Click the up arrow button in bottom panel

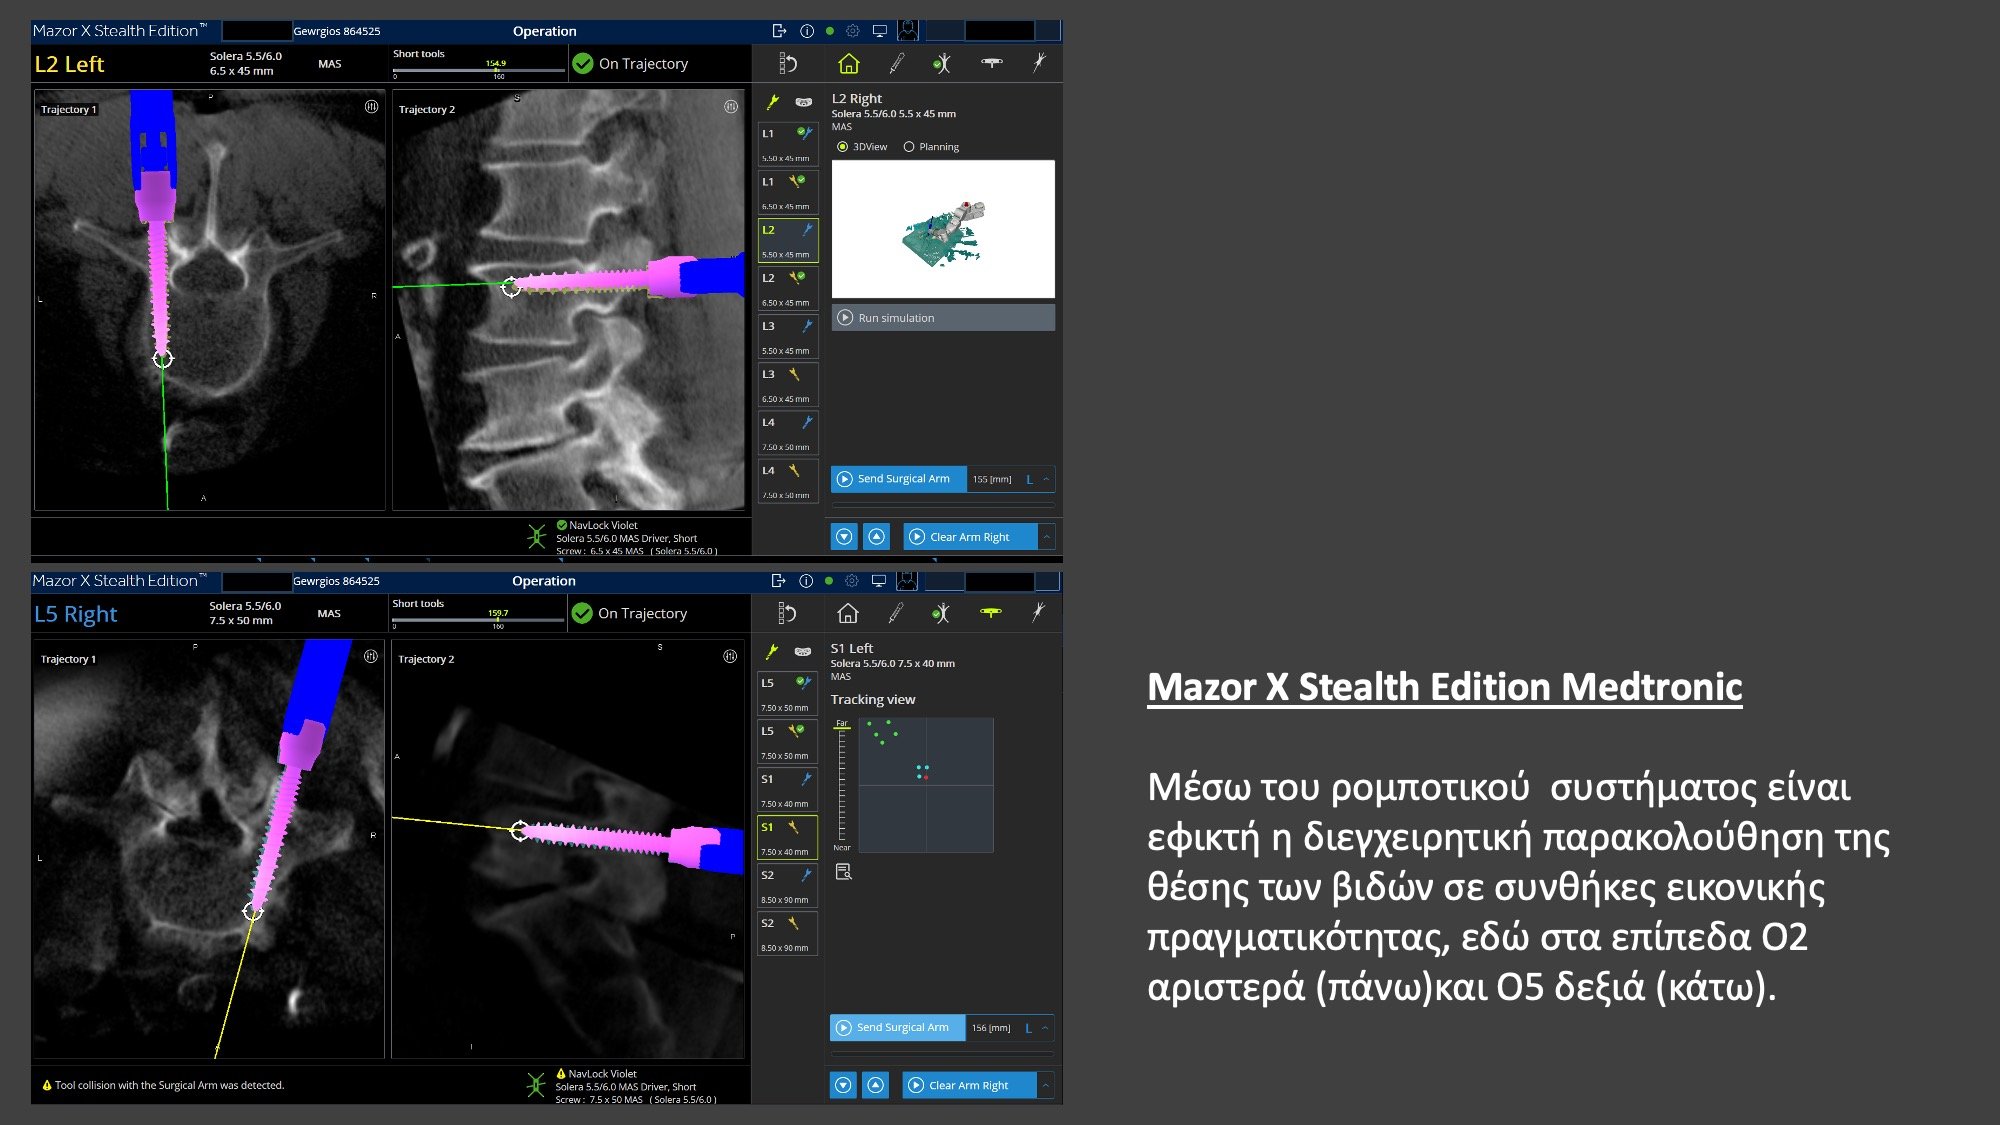pos(876,1085)
